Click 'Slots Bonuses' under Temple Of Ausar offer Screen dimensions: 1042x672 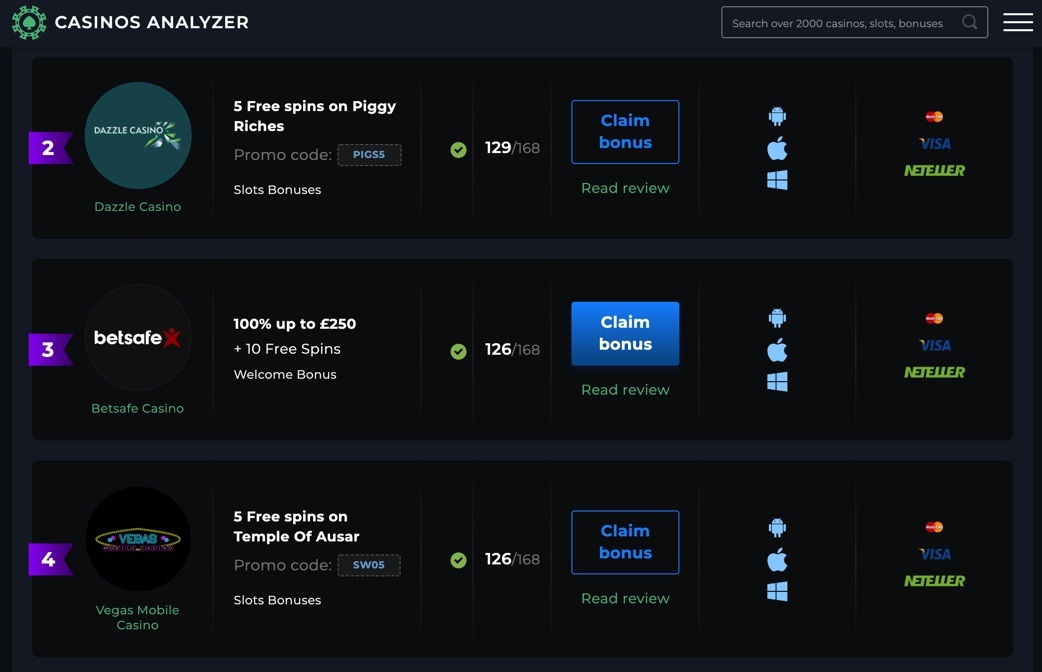(277, 600)
